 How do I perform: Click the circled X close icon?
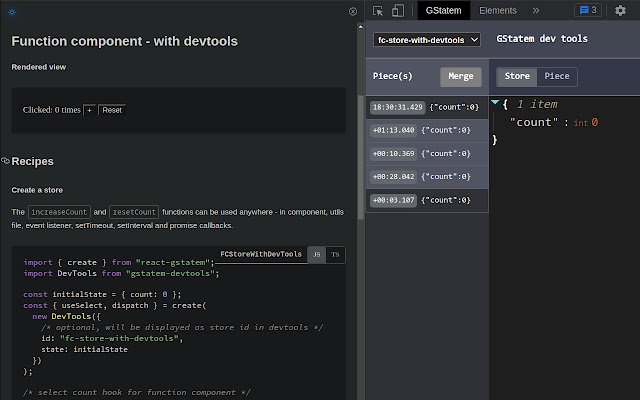353,12
